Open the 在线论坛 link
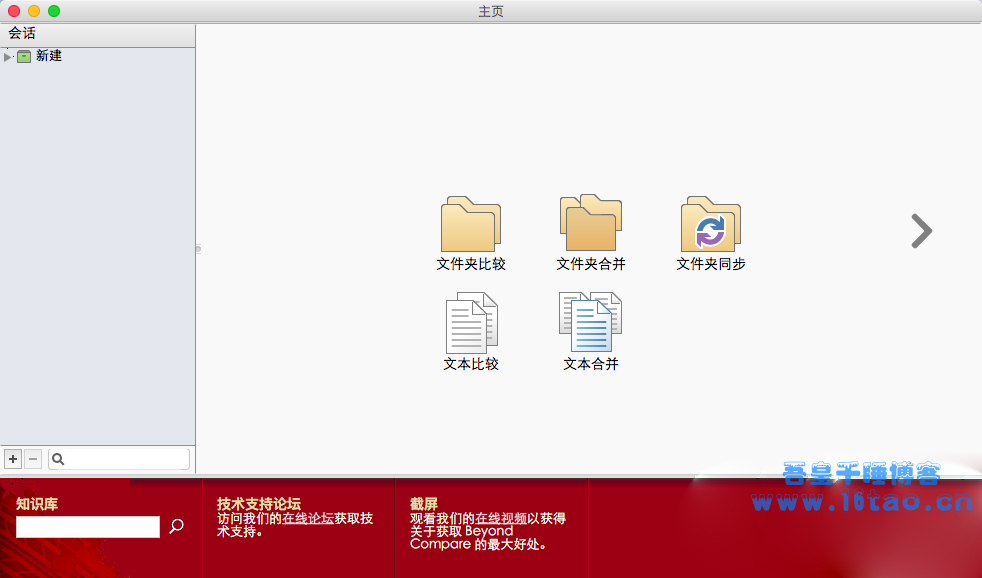The image size is (982, 578). point(308,518)
